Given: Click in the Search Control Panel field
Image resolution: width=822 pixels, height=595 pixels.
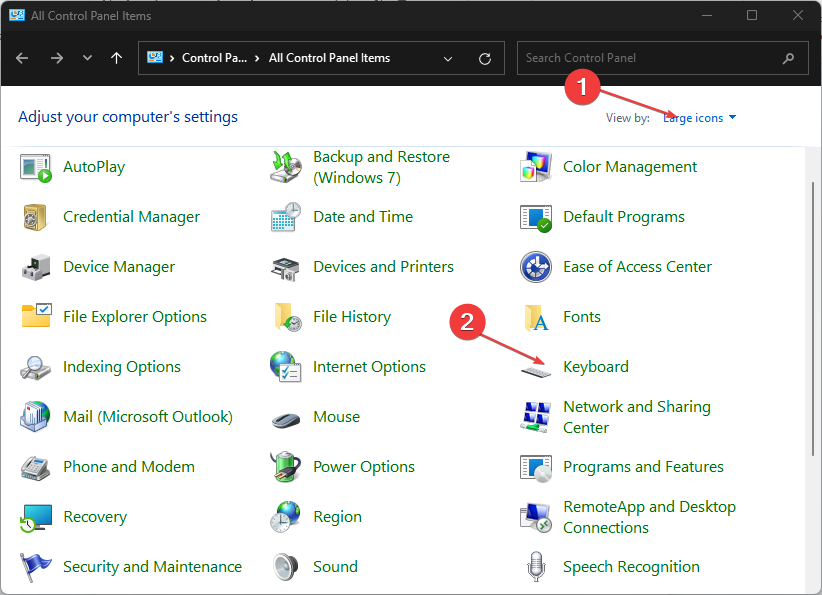Looking at the screenshot, I should (650, 58).
